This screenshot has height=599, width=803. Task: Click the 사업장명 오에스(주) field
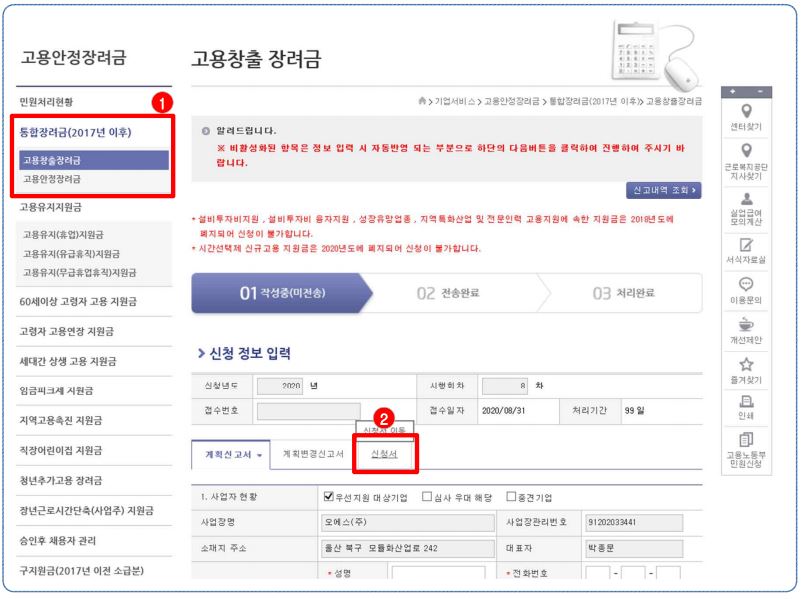408,523
